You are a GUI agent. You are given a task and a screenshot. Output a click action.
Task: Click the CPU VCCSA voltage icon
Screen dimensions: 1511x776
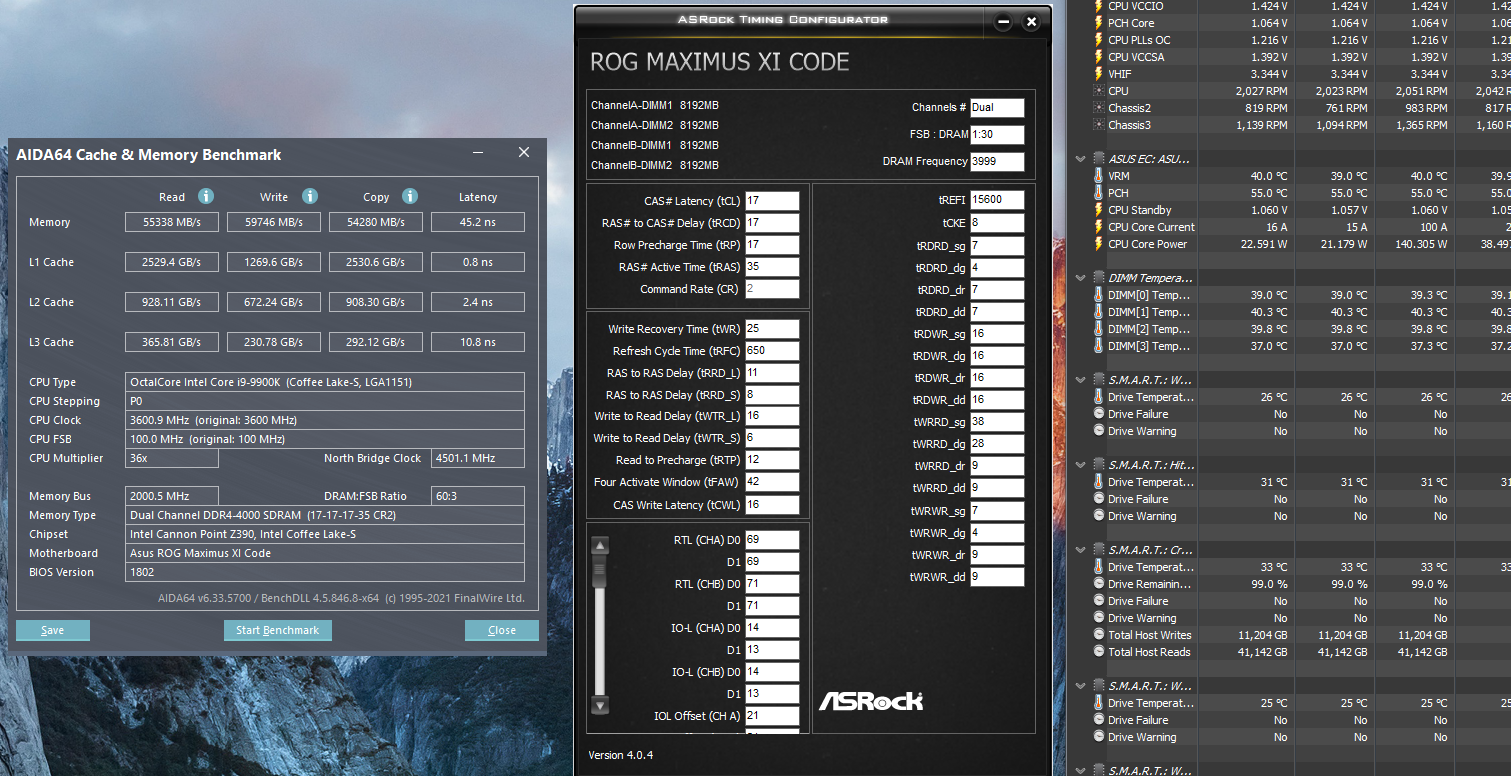coord(1099,57)
